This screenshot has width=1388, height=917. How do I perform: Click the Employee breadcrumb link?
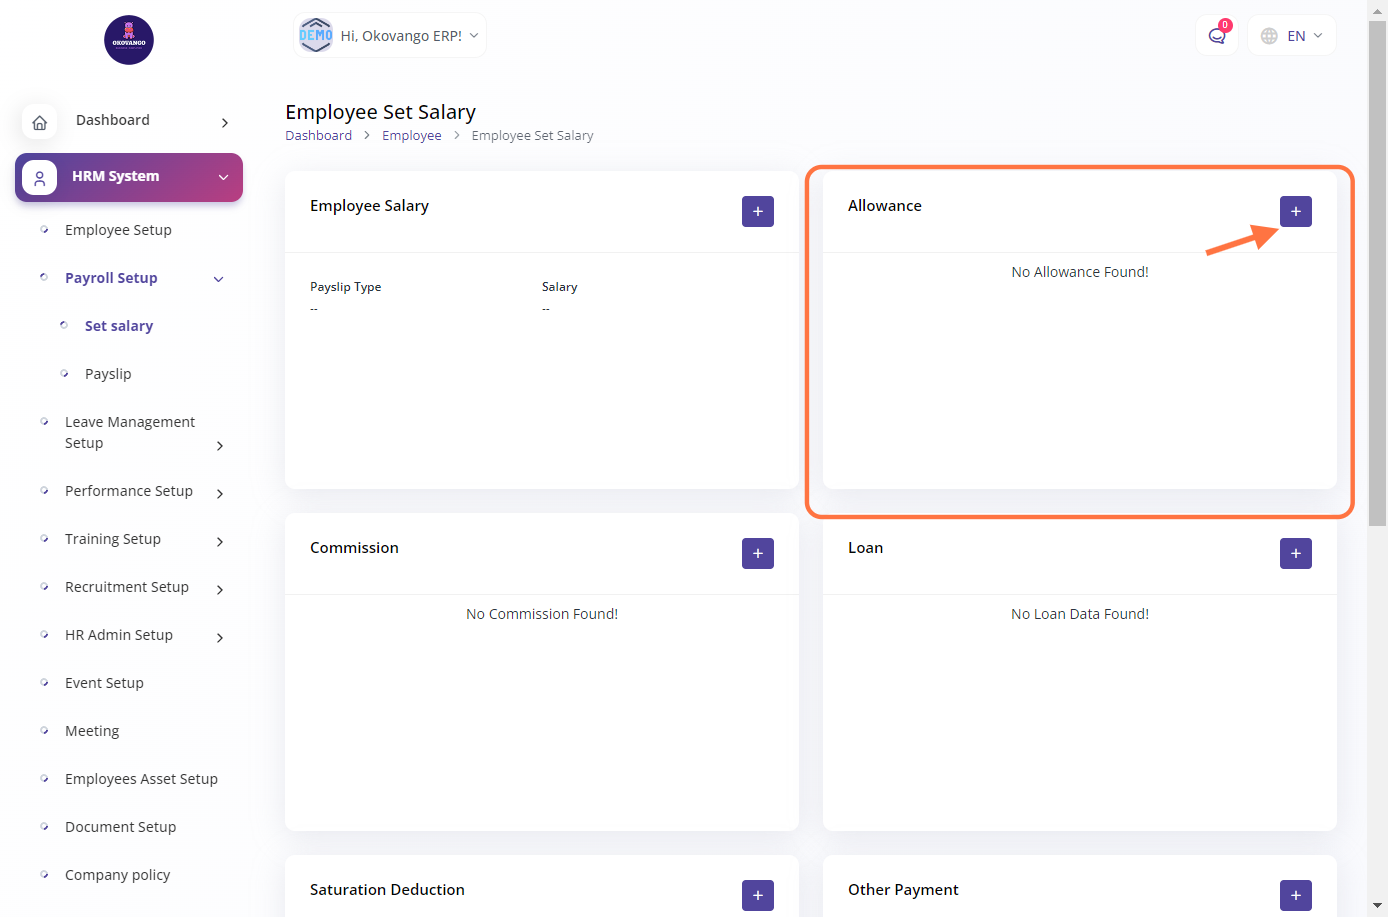(411, 136)
